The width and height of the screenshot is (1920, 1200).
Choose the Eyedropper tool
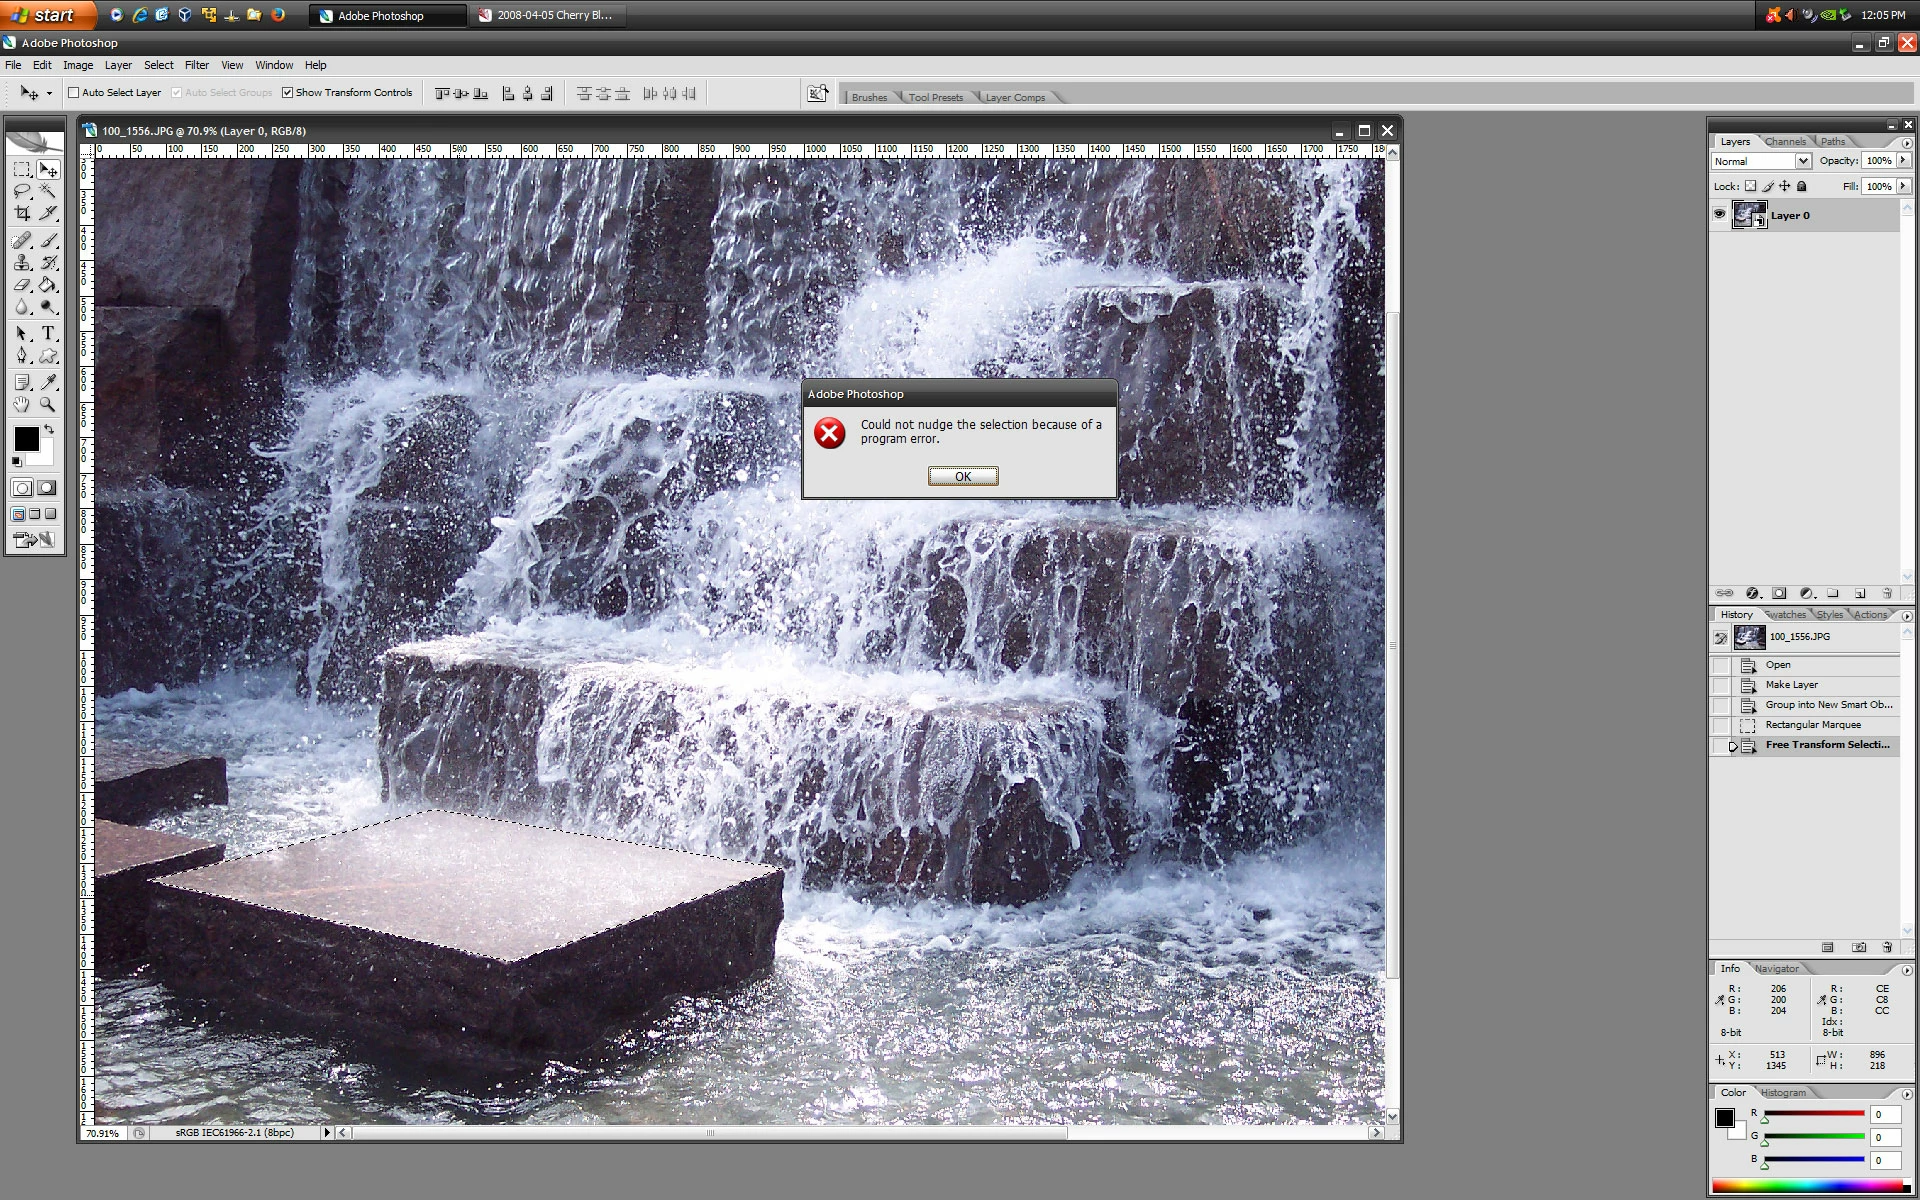(47, 382)
